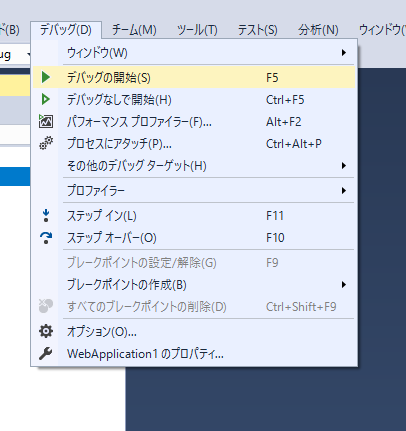Open the チーム(M) menu
Image resolution: width=406 pixels, height=431 pixels.
tap(134, 30)
